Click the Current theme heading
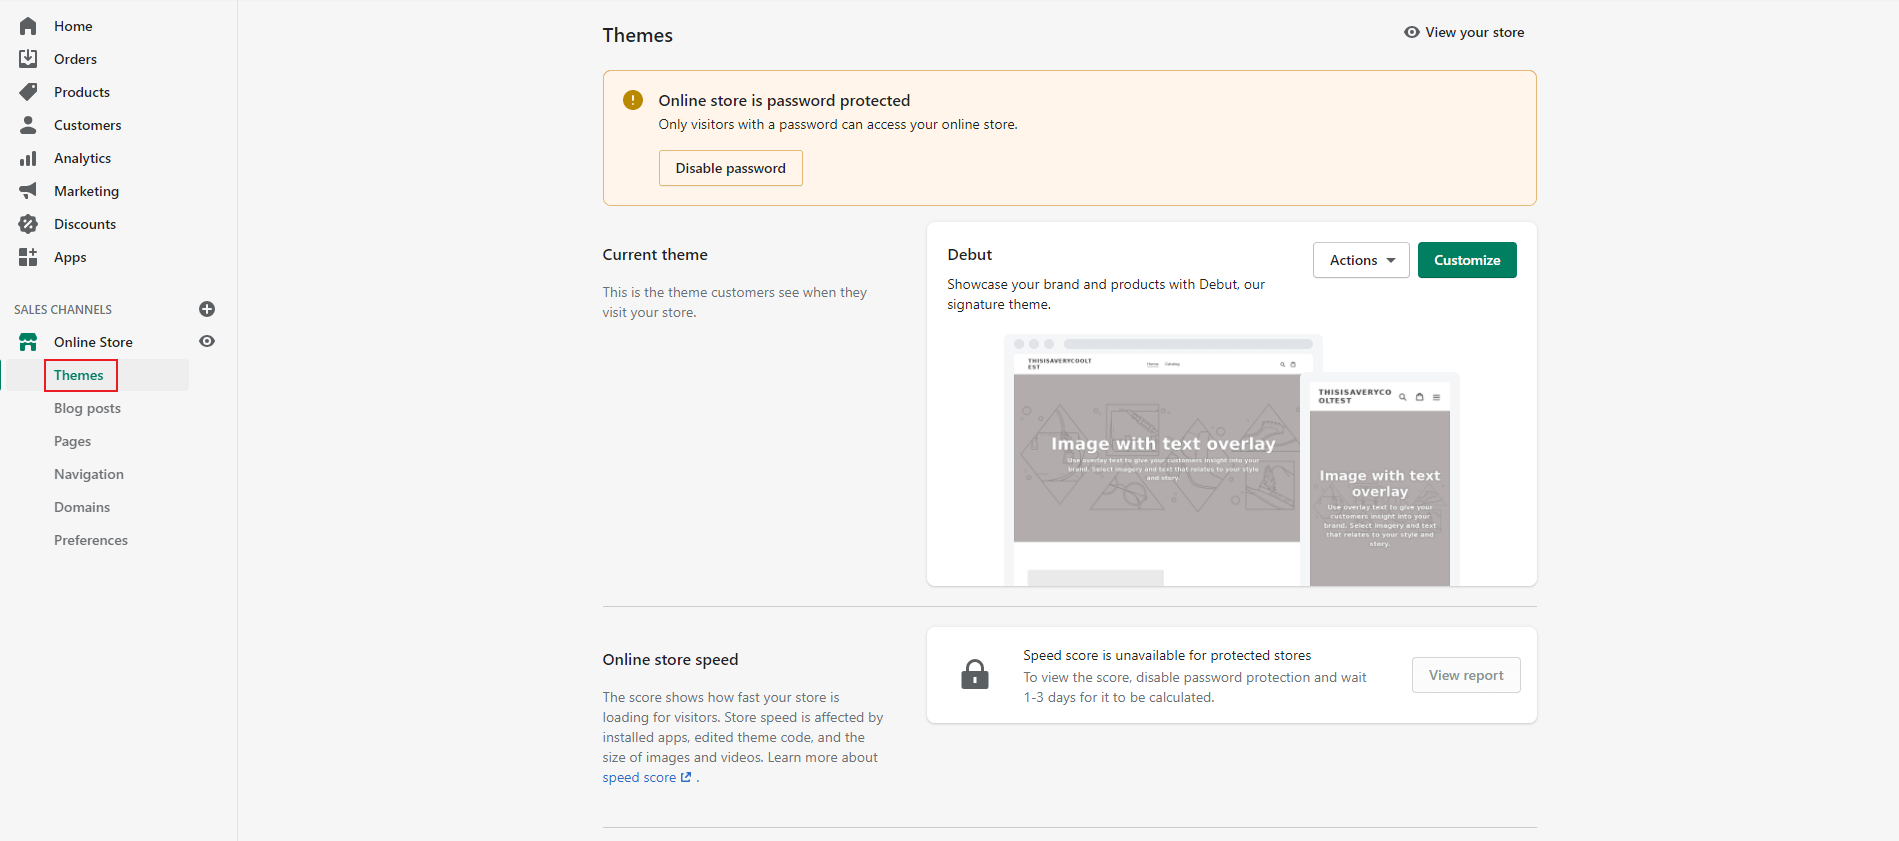Image resolution: width=1899 pixels, height=841 pixels. point(655,254)
